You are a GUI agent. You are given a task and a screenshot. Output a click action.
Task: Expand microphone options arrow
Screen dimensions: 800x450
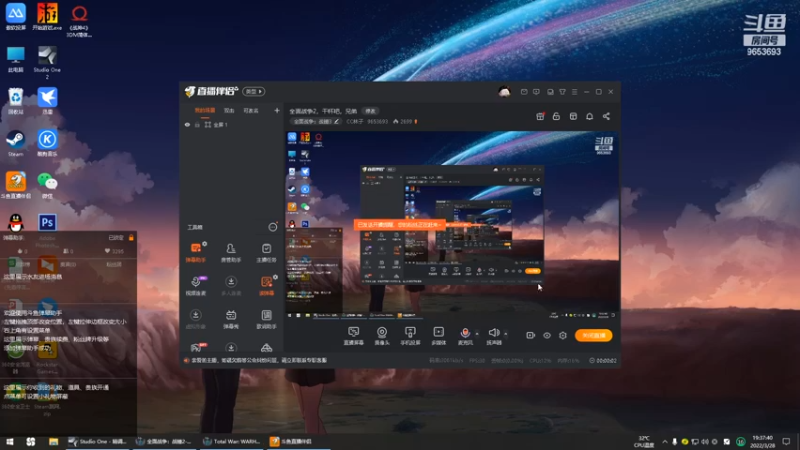tap(477, 334)
